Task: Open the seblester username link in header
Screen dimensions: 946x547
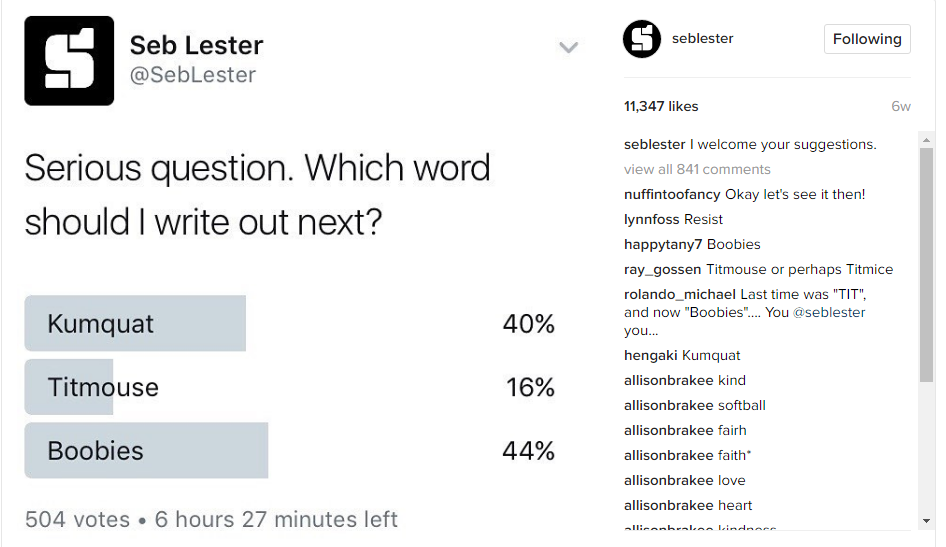Action: coord(702,39)
